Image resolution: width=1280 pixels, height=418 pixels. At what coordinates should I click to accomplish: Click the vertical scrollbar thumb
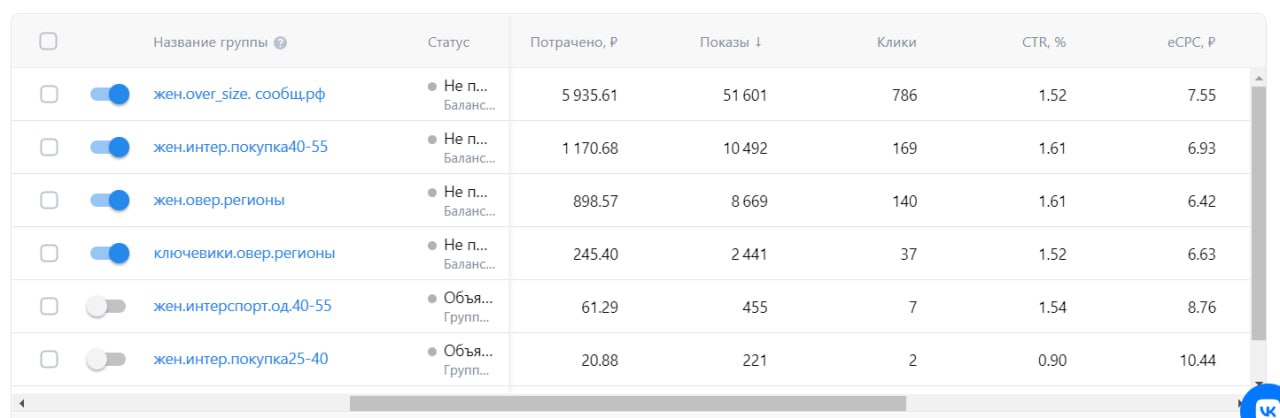pos(1258,210)
